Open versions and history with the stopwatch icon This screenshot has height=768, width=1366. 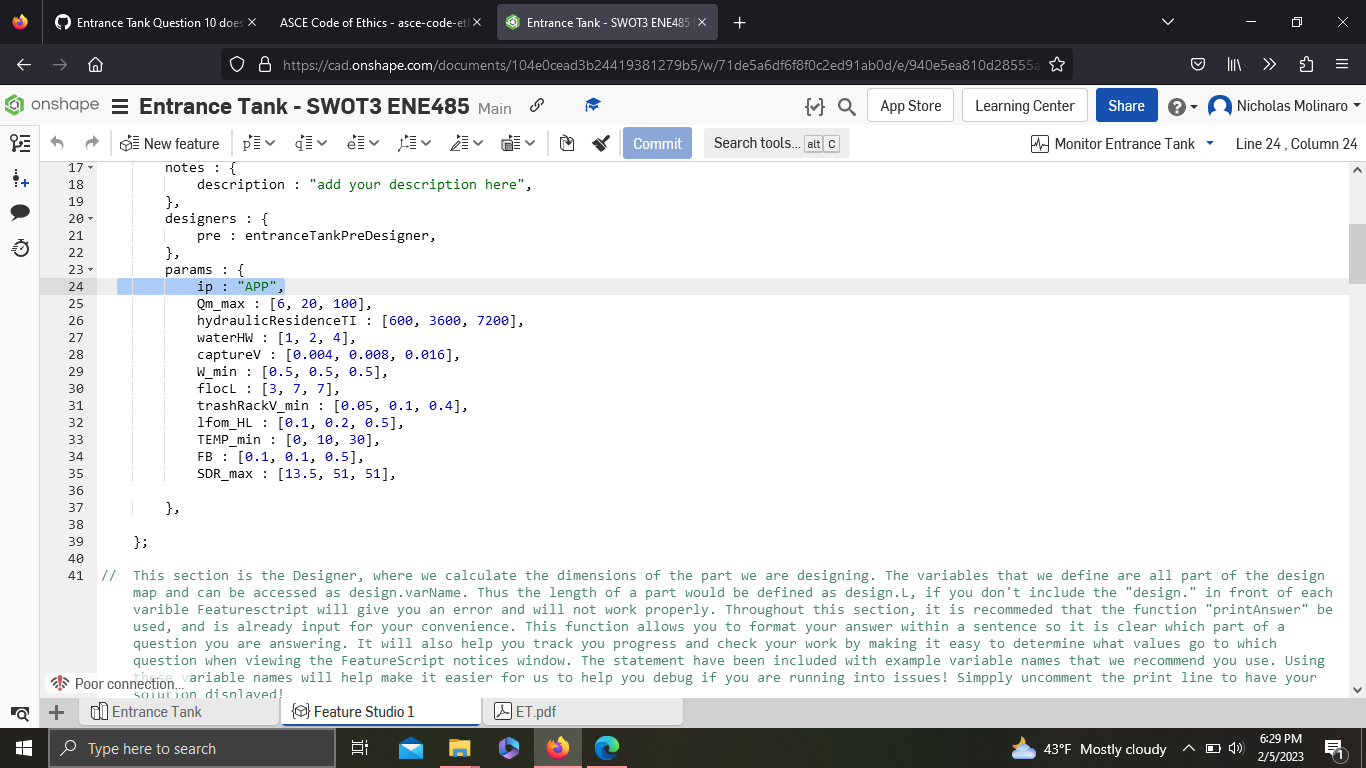[19, 248]
